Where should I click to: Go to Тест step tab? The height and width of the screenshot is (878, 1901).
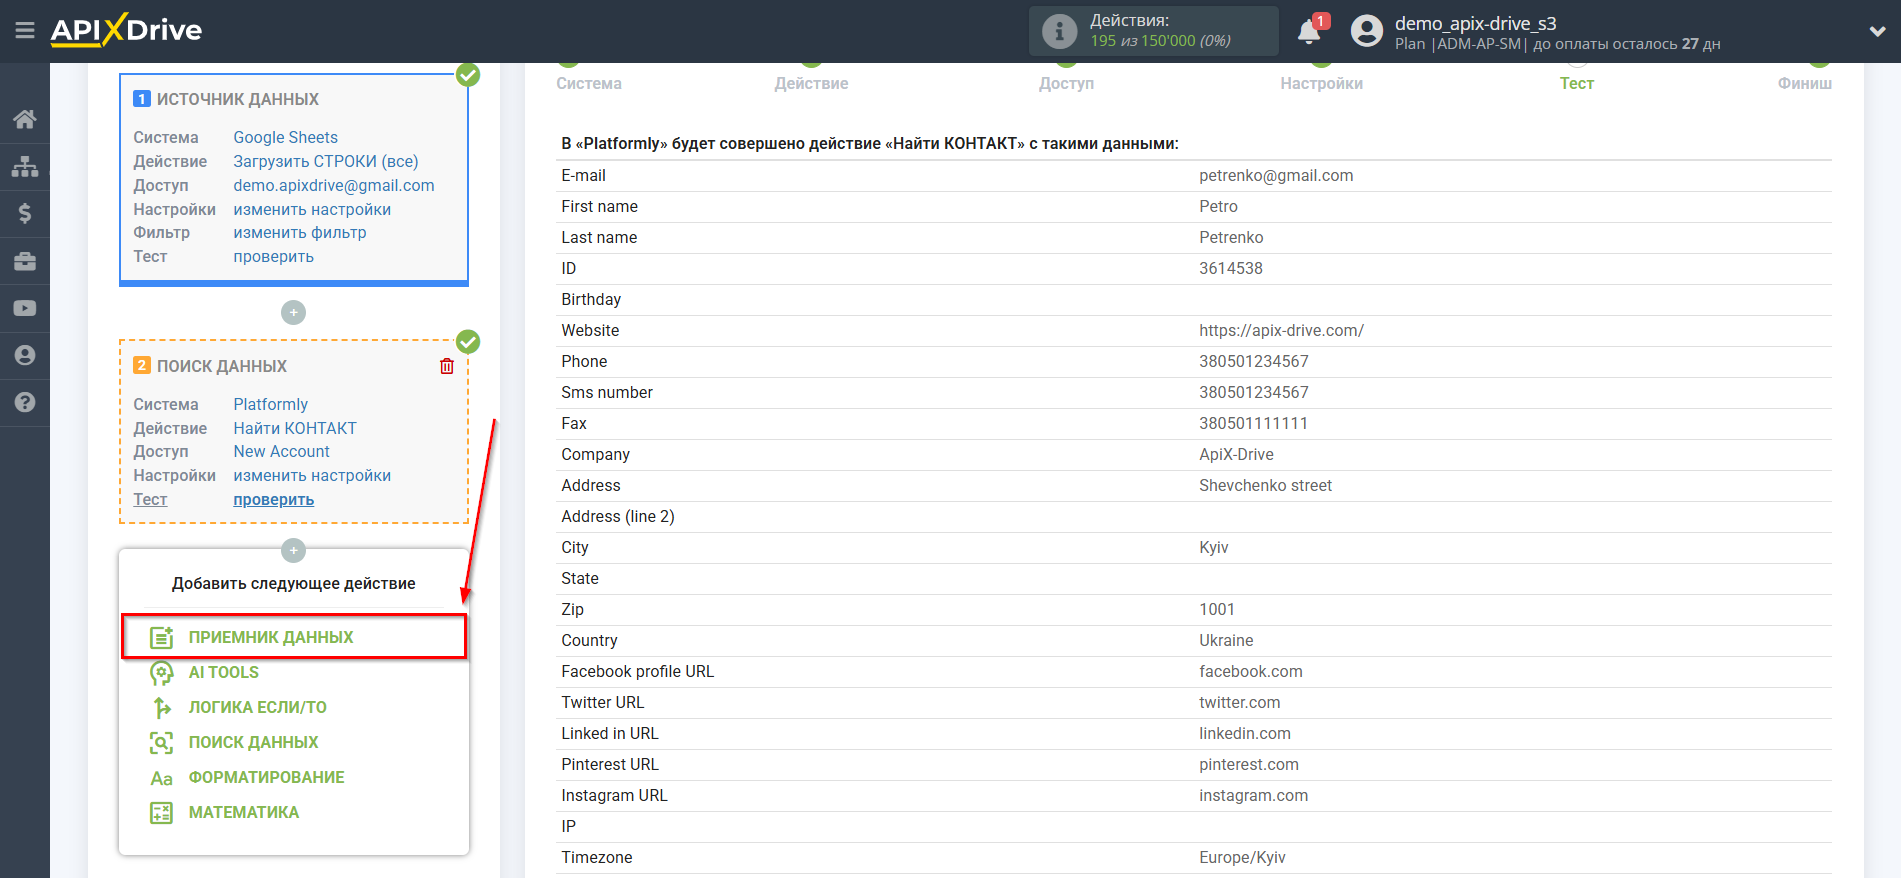(1576, 83)
